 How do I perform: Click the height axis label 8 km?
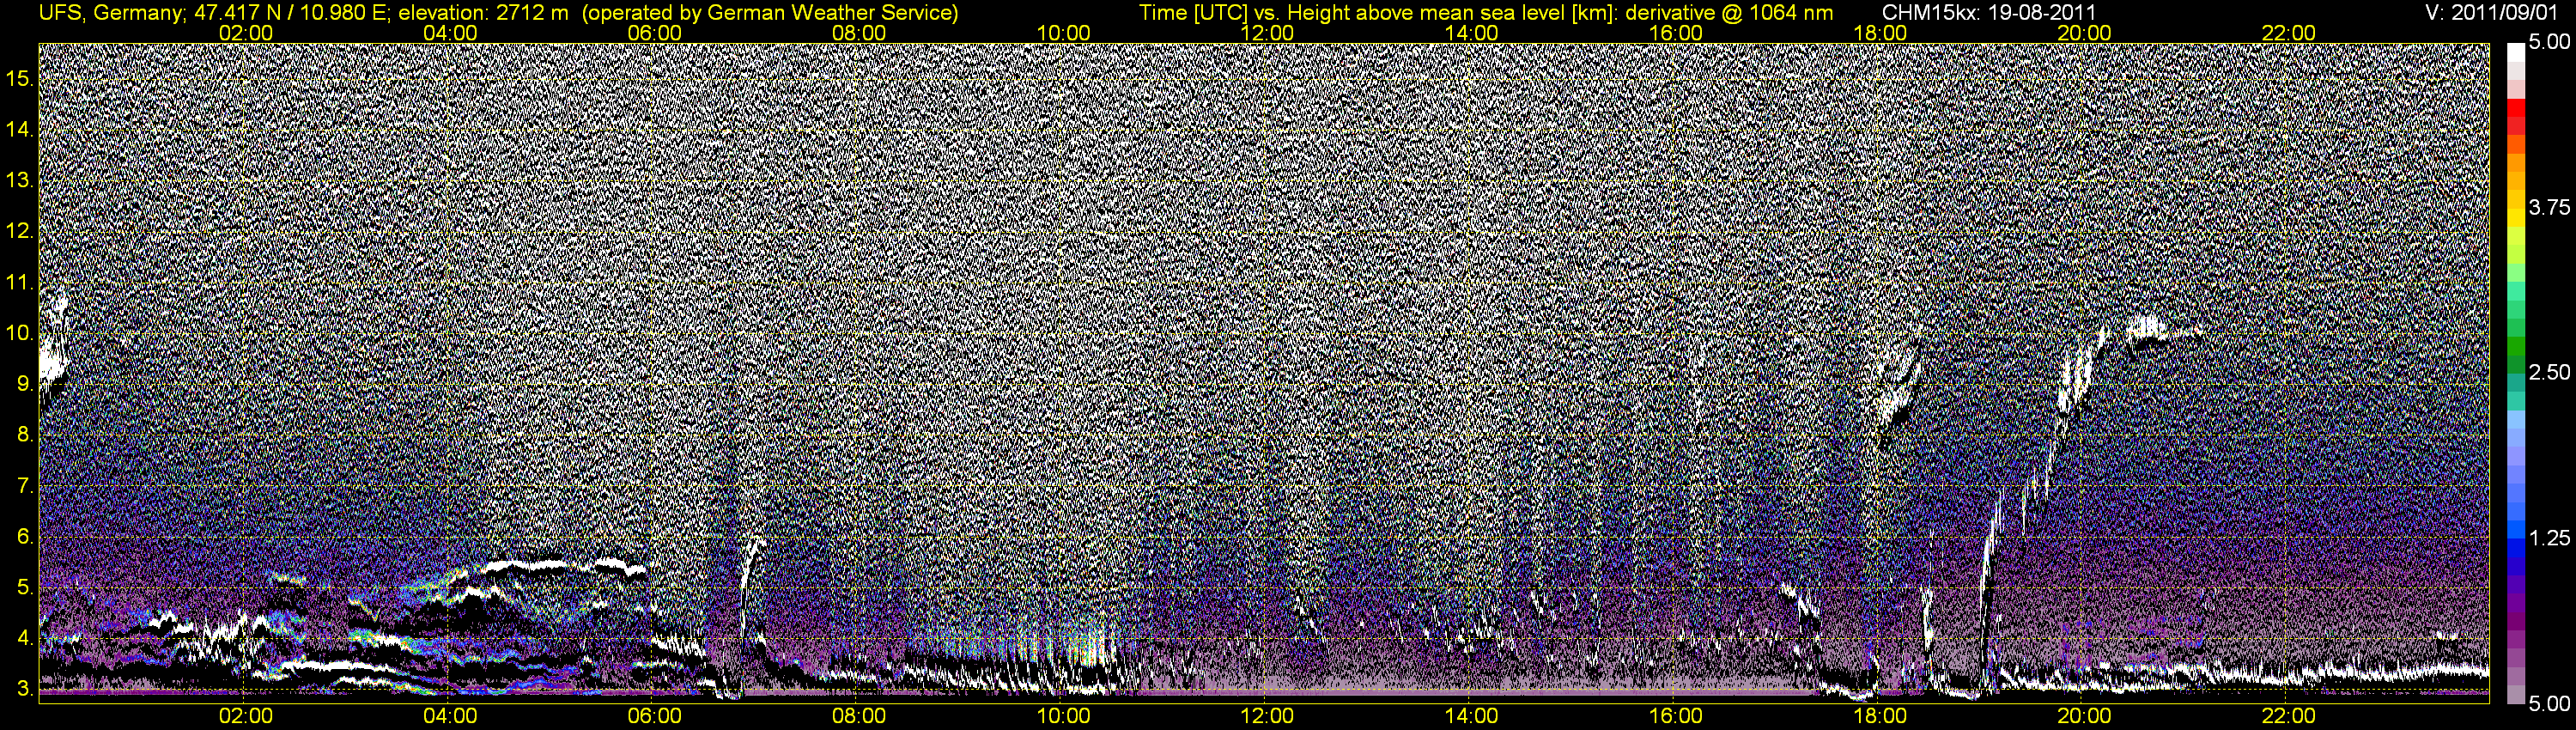coord(24,435)
